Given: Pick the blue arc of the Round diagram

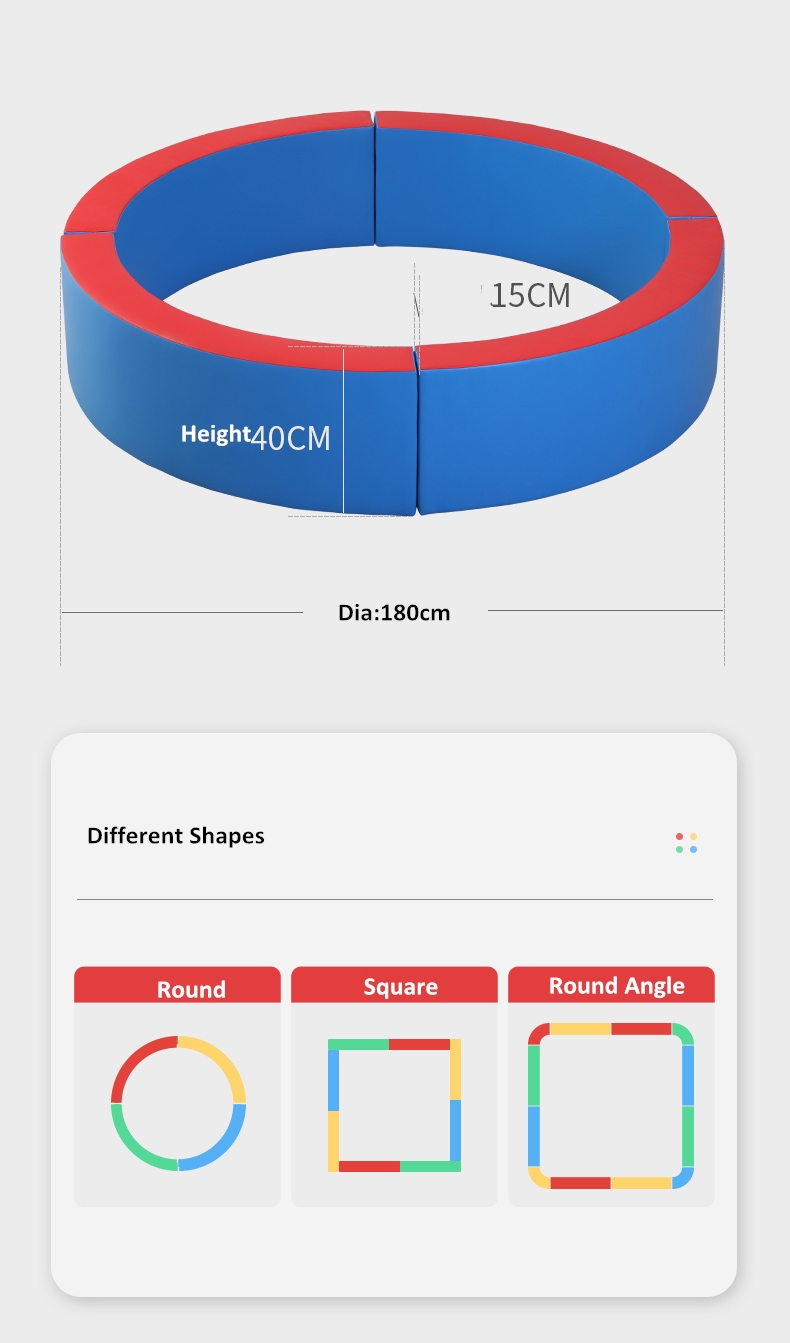Looking at the screenshot, I should click(x=221, y=1149).
